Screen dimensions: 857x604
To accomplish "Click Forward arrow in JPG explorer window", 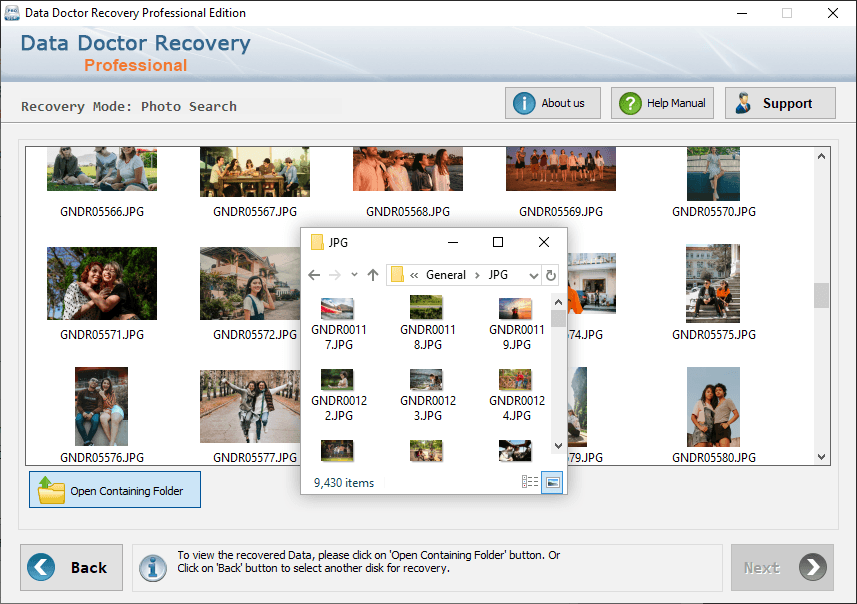I will pyautogui.click(x=335, y=275).
